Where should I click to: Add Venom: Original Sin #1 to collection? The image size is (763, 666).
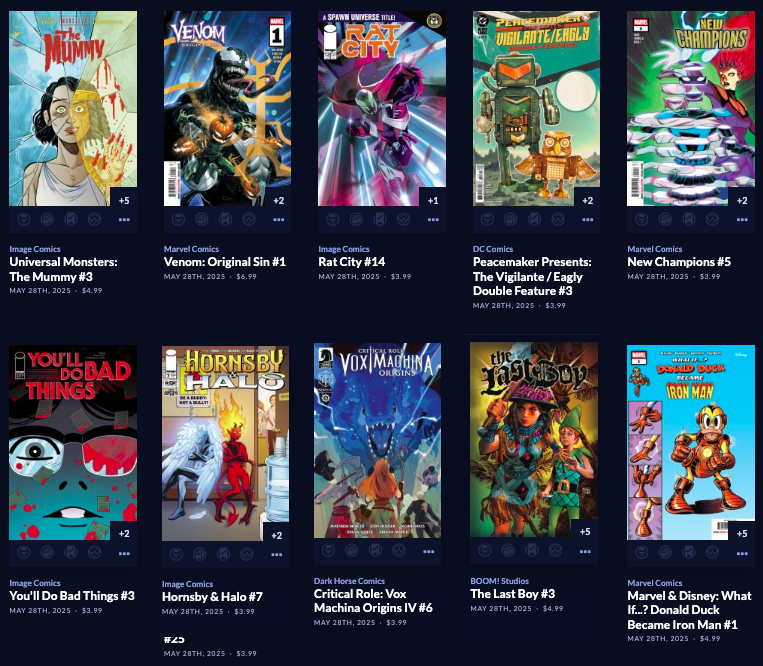(x=201, y=219)
